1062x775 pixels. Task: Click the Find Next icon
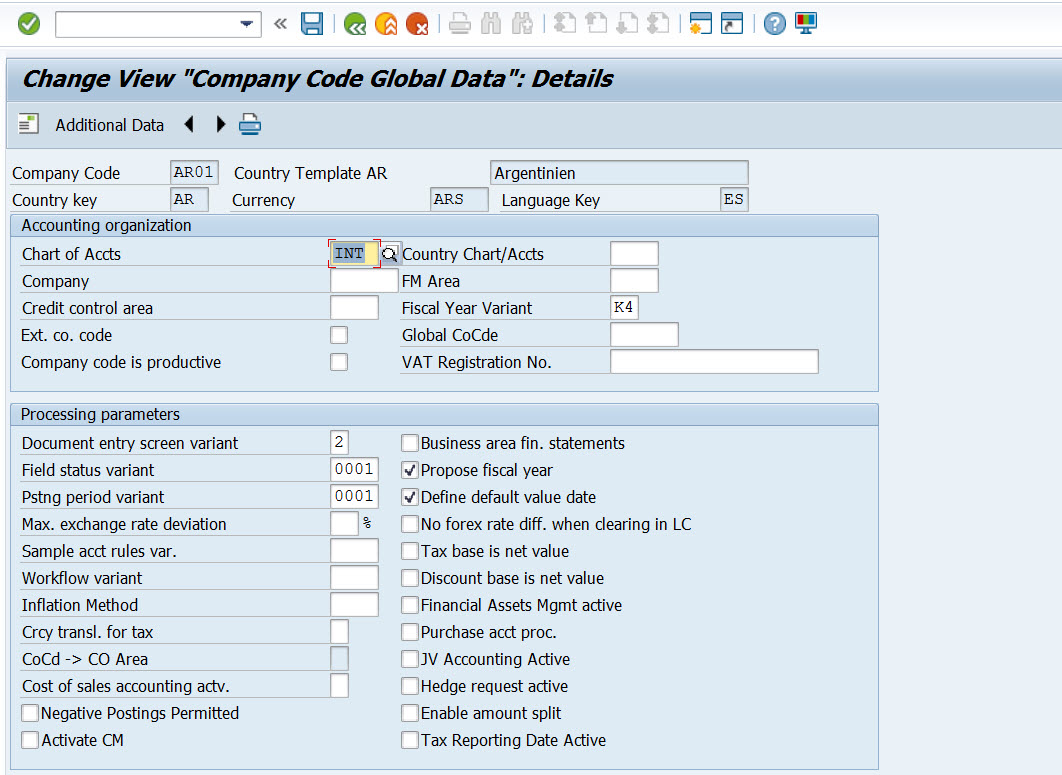522,23
